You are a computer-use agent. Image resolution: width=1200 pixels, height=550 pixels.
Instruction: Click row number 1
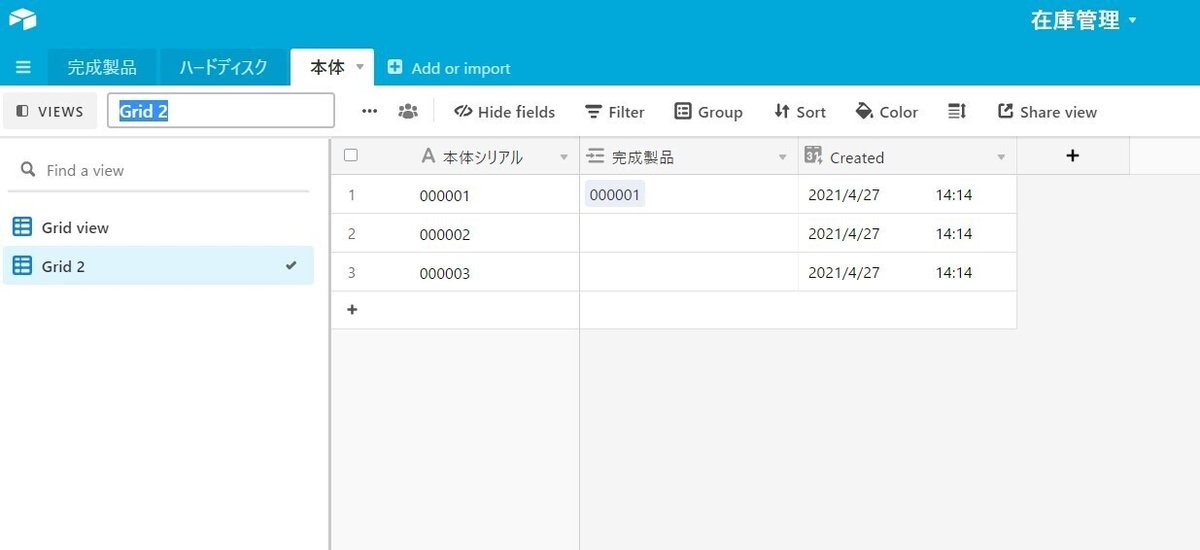351,195
